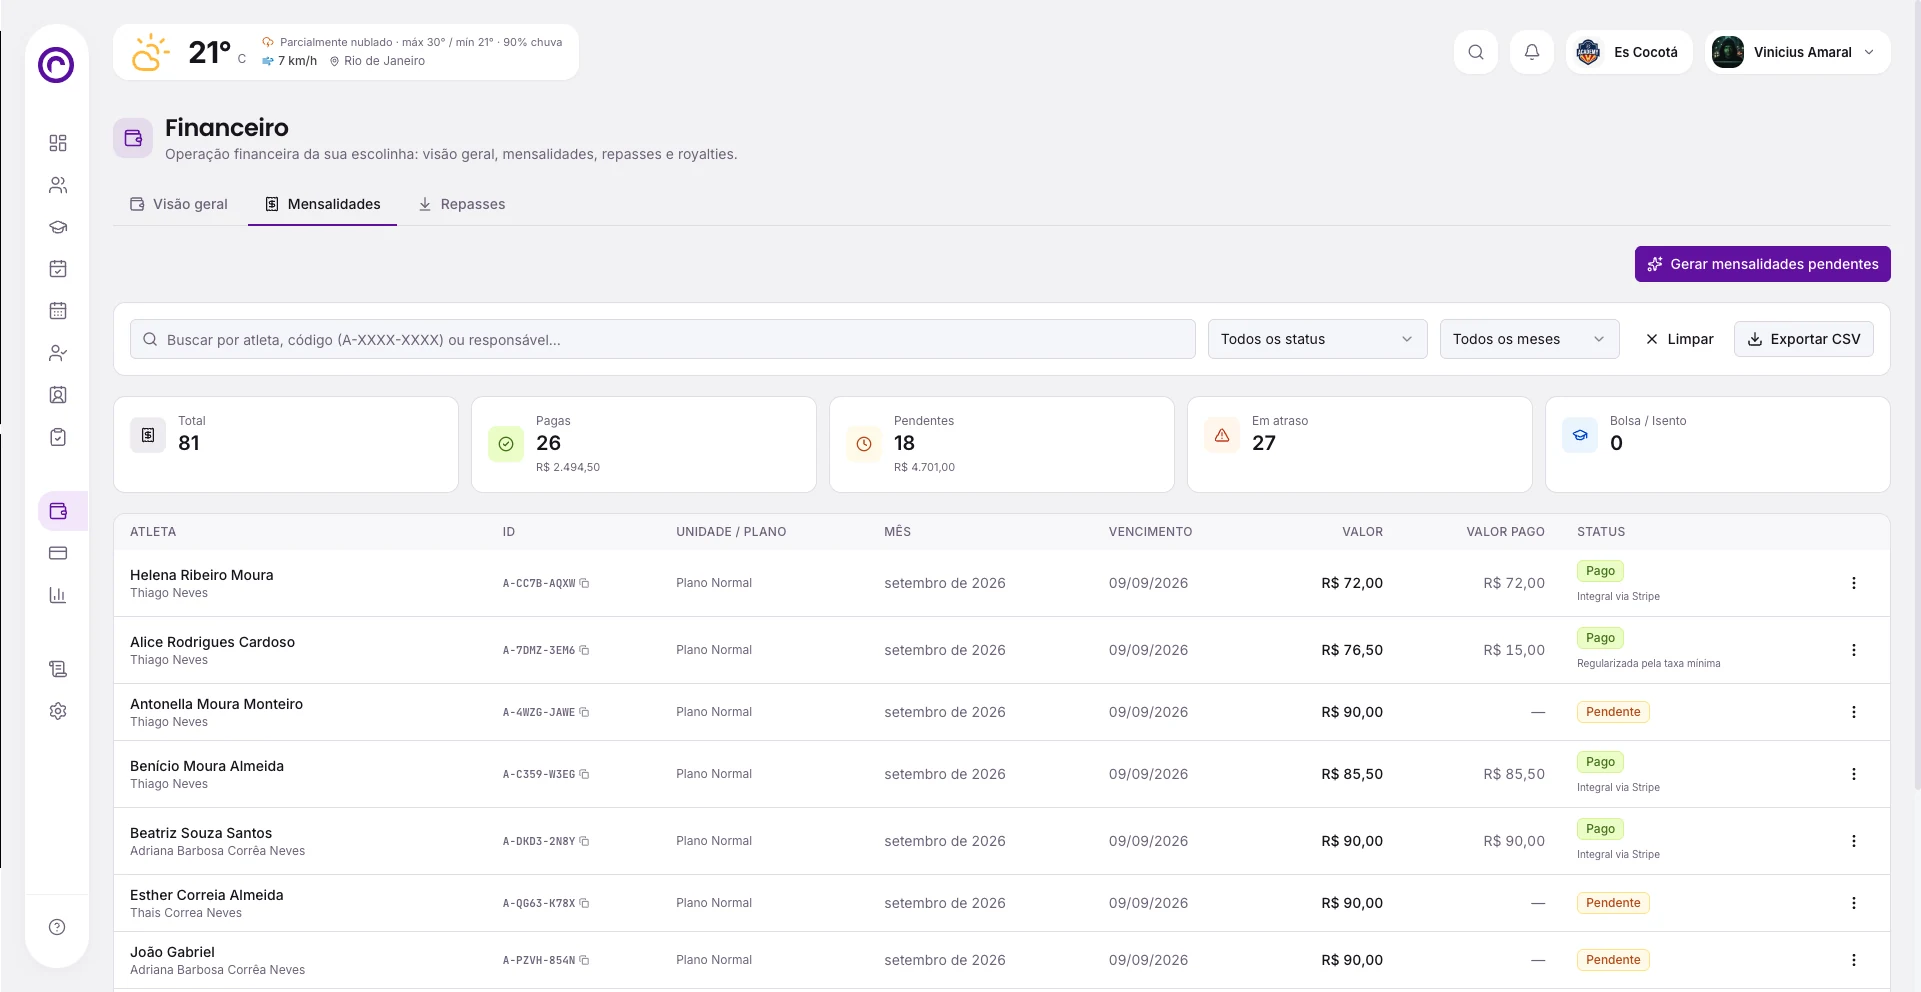Screen dimensions: 1921x992
Task: Open the dashboard grid icon in sidebar
Action: [58, 143]
